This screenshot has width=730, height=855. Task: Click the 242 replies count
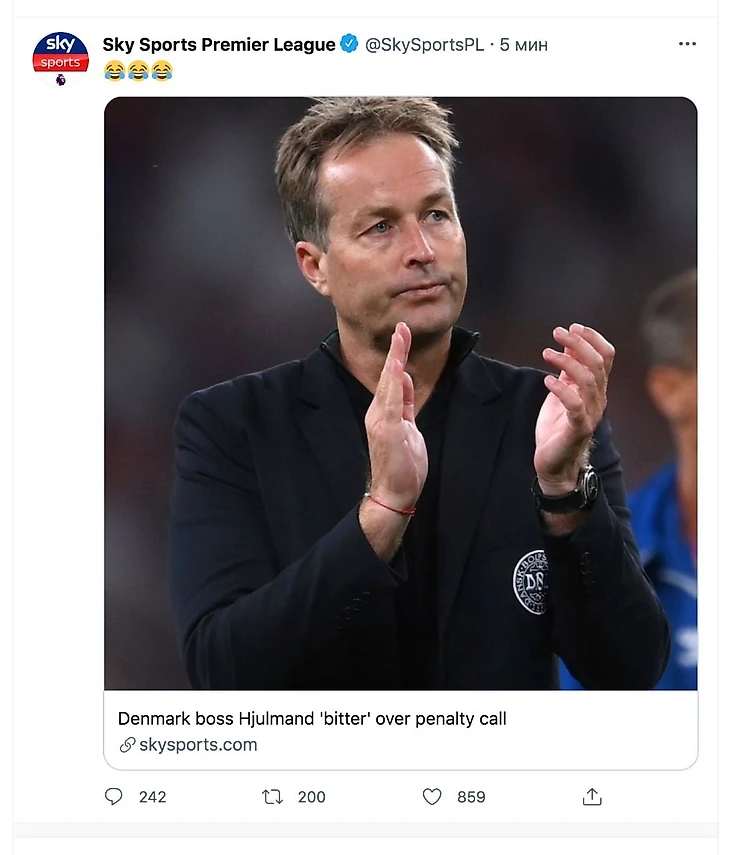[x=152, y=797]
